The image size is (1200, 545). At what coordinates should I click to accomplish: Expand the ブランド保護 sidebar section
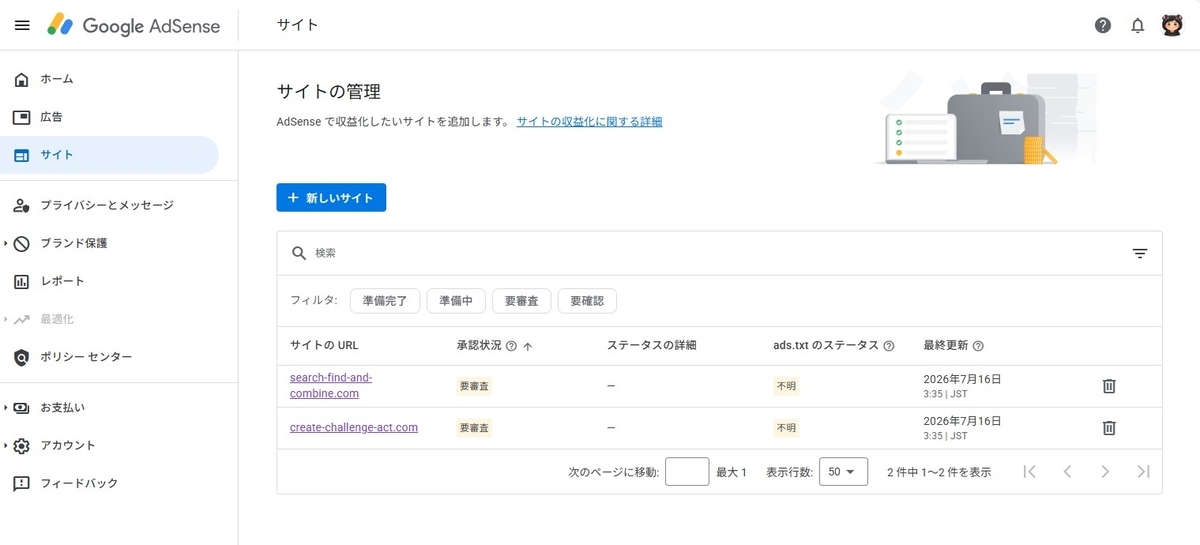(x=73, y=243)
